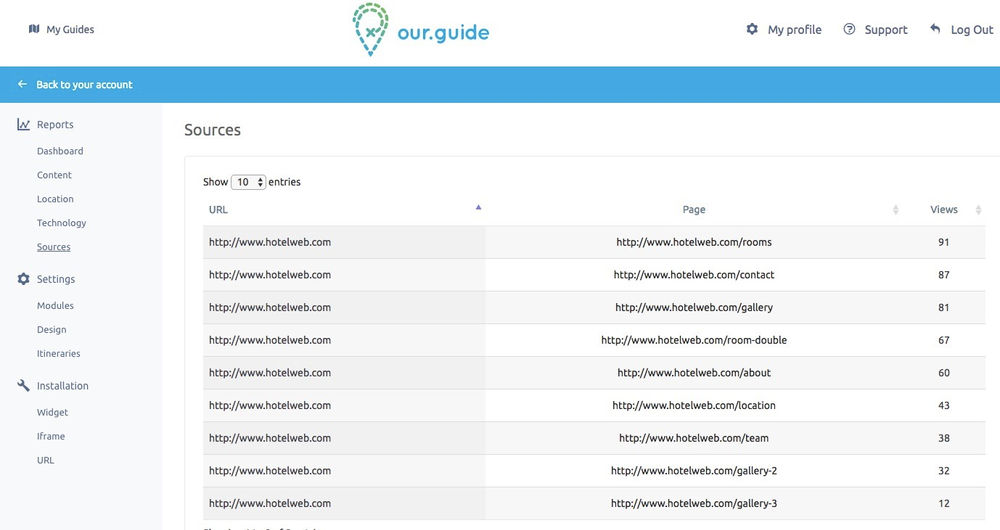Click the Installation wrench icon in sidebar
The width and height of the screenshot is (1000, 530).
(24, 385)
